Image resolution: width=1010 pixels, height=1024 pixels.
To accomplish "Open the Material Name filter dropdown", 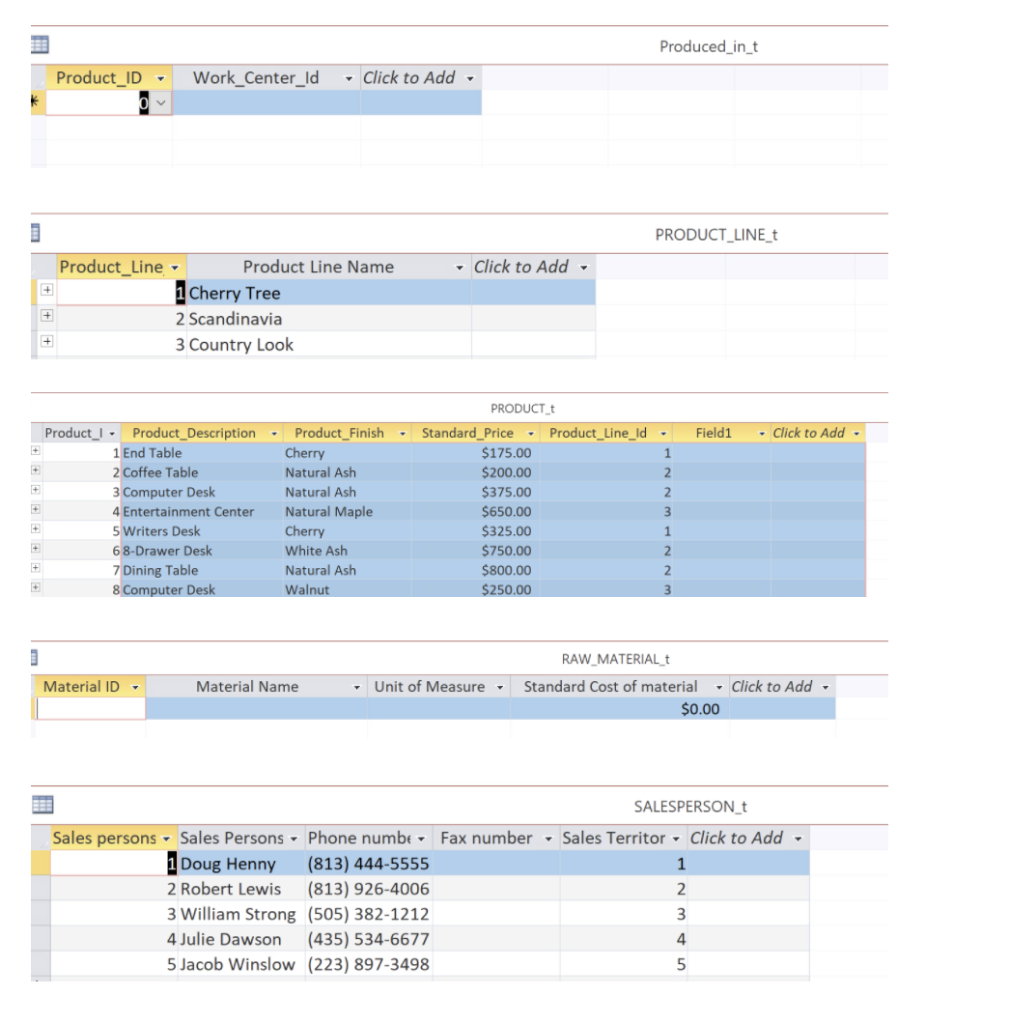I will click(x=358, y=687).
